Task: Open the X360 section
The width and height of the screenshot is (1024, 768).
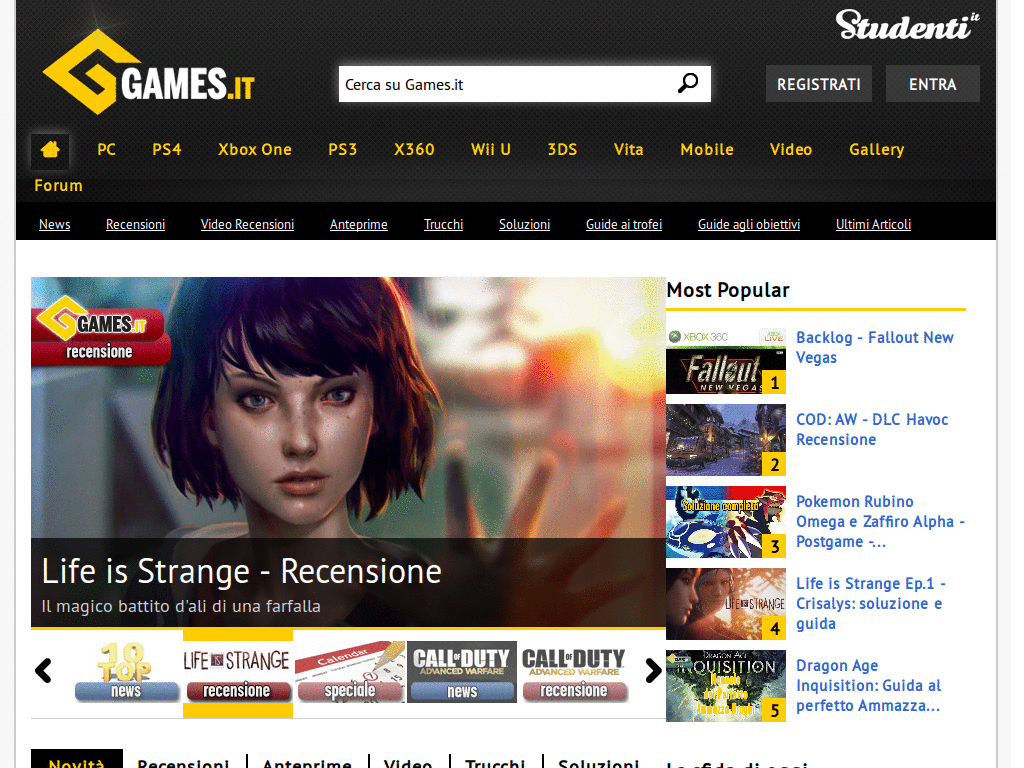Action: 414,150
